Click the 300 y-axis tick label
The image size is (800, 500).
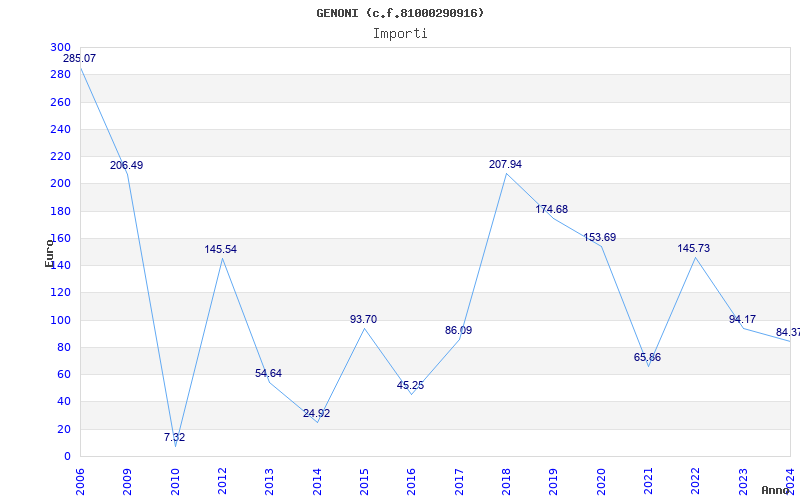[x=61, y=47]
